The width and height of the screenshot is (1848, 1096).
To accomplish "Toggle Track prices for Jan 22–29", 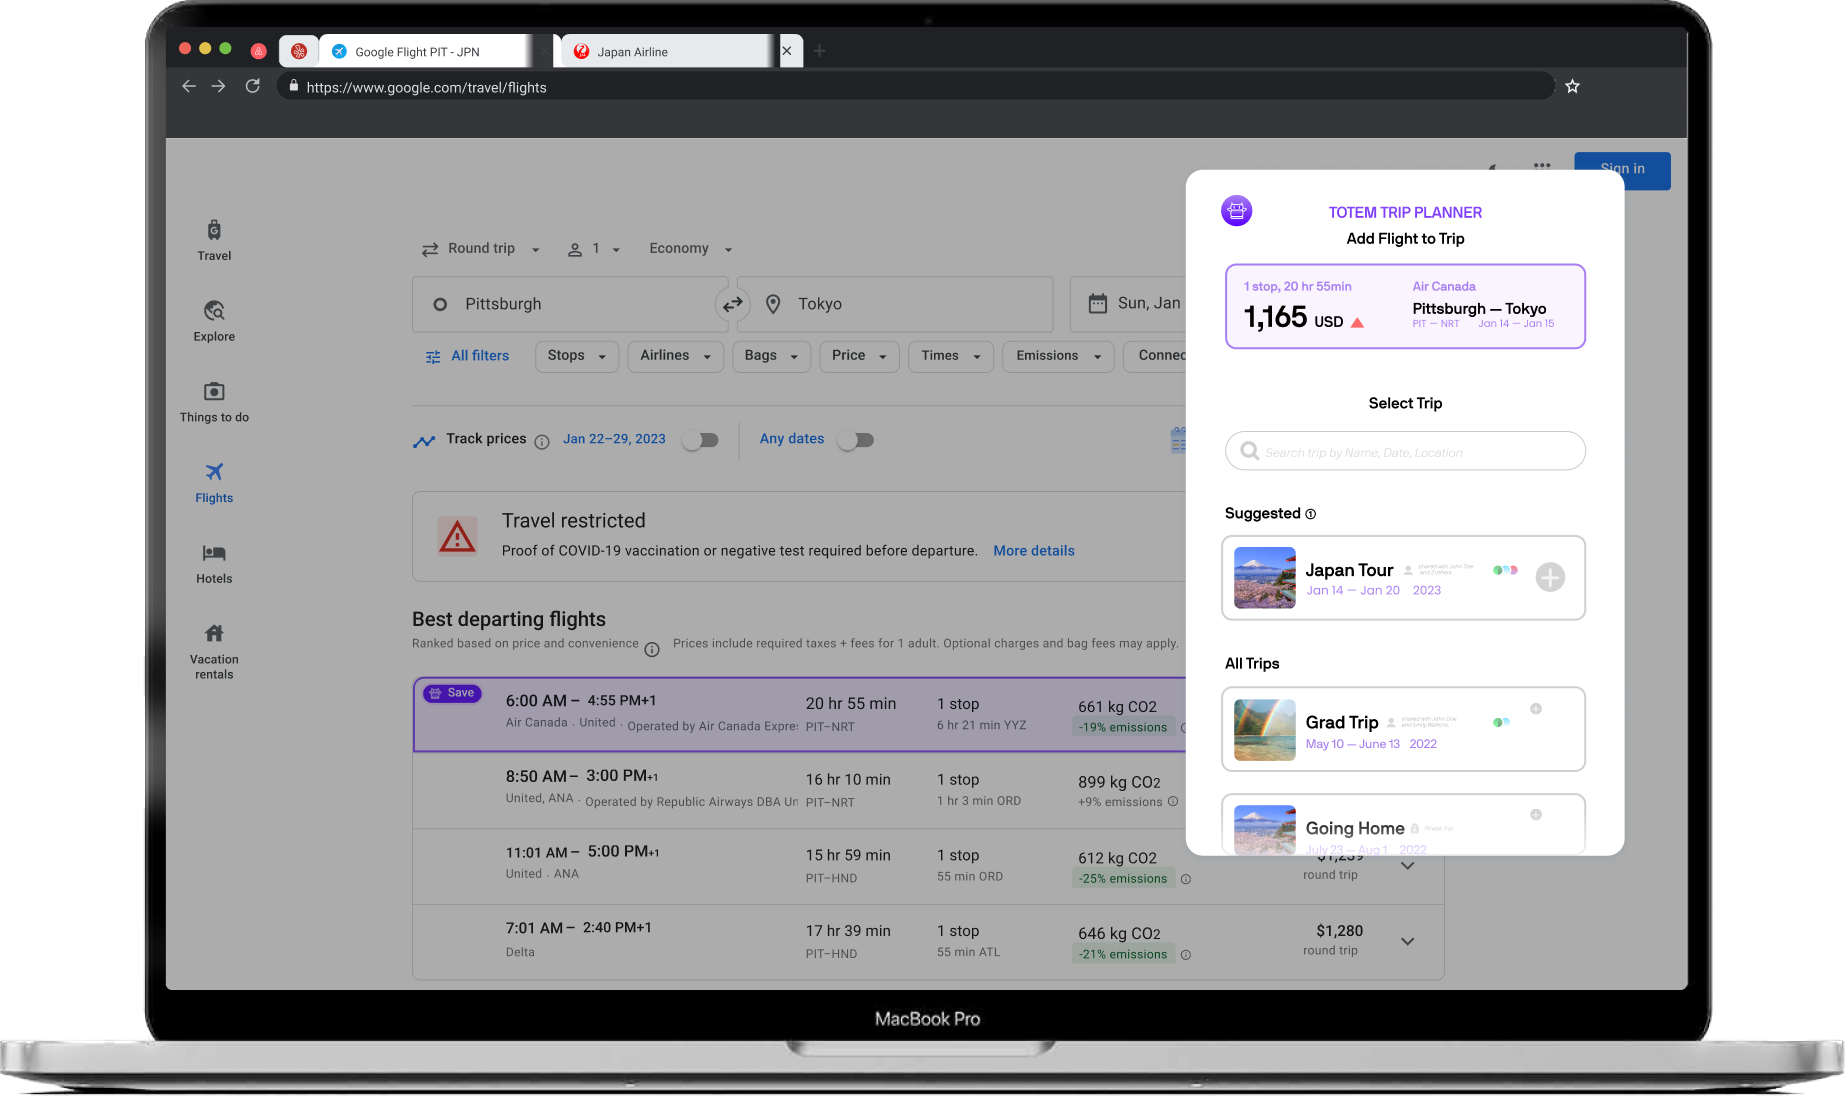I will coord(701,440).
